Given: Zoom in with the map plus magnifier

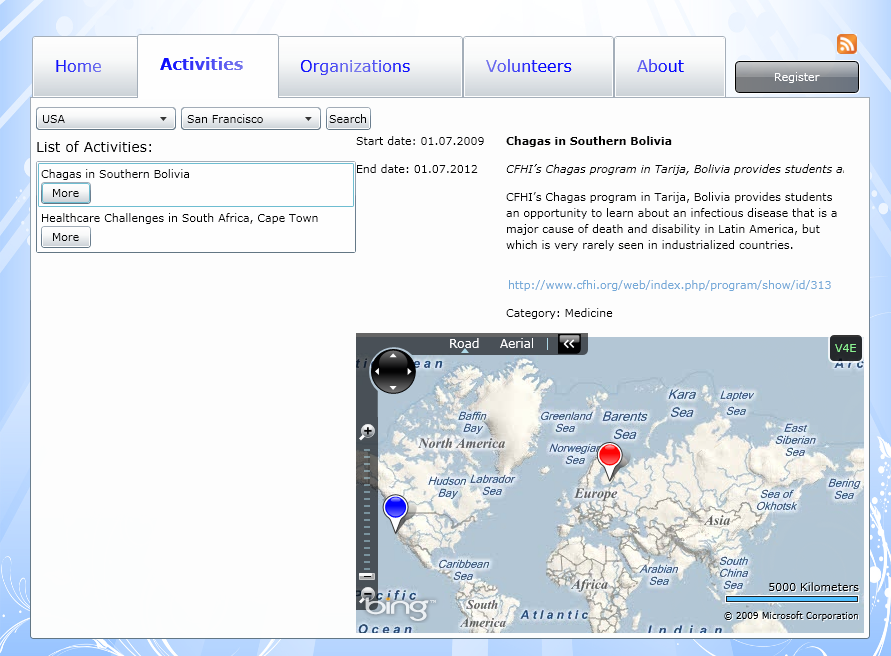Looking at the screenshot, I should 367,432.
